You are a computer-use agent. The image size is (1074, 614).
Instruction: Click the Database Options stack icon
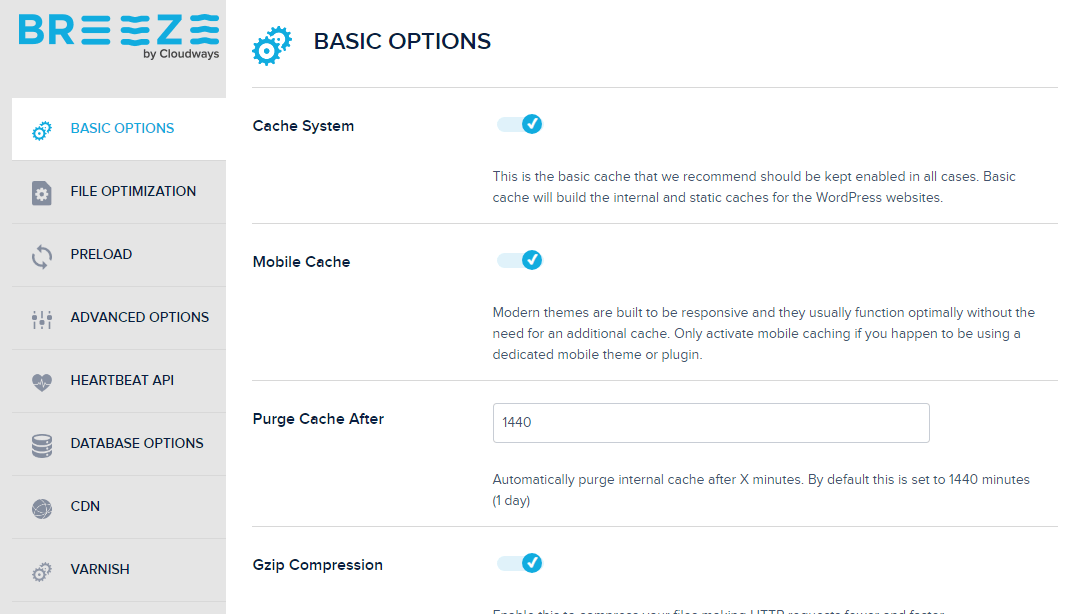[x=41, y=445]
